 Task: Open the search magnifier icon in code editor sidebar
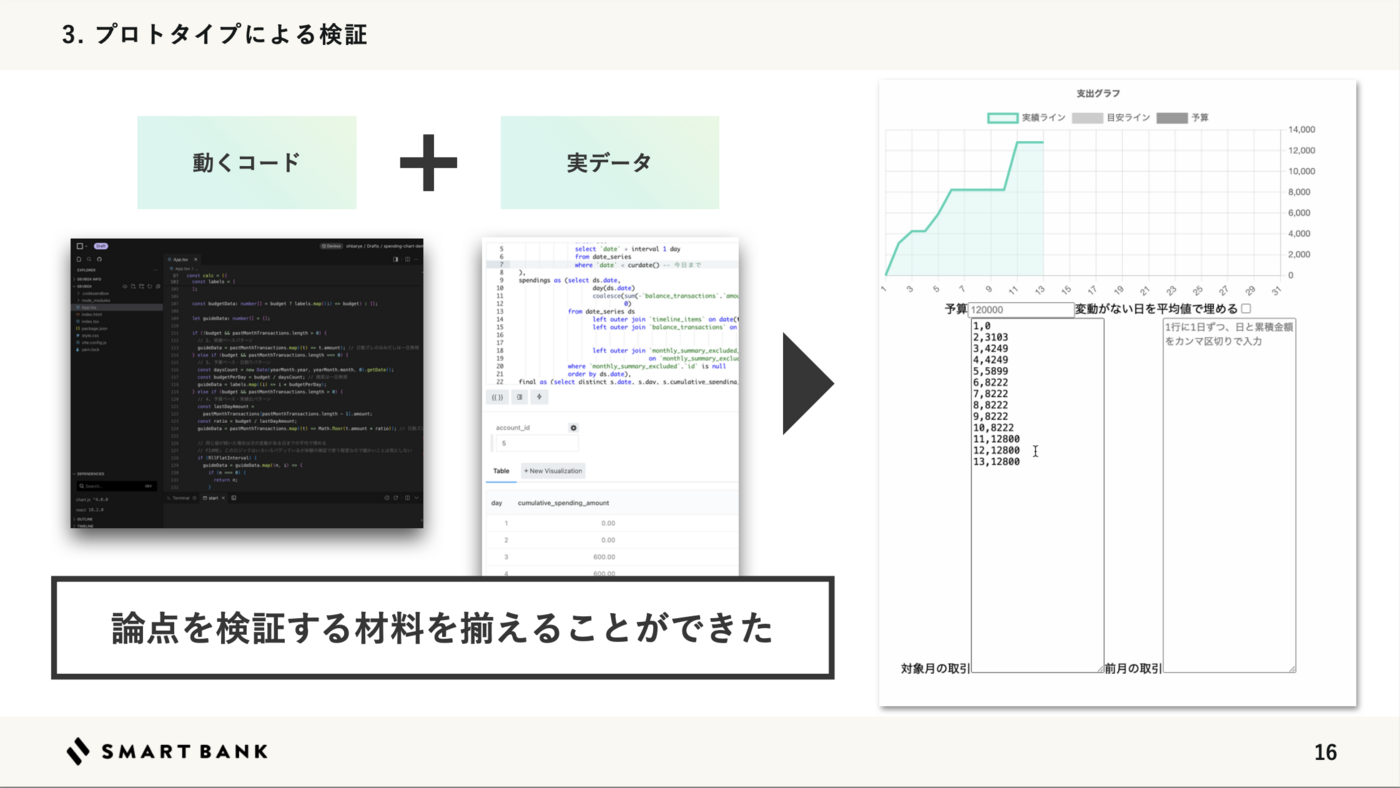click(x=89, y=259)
